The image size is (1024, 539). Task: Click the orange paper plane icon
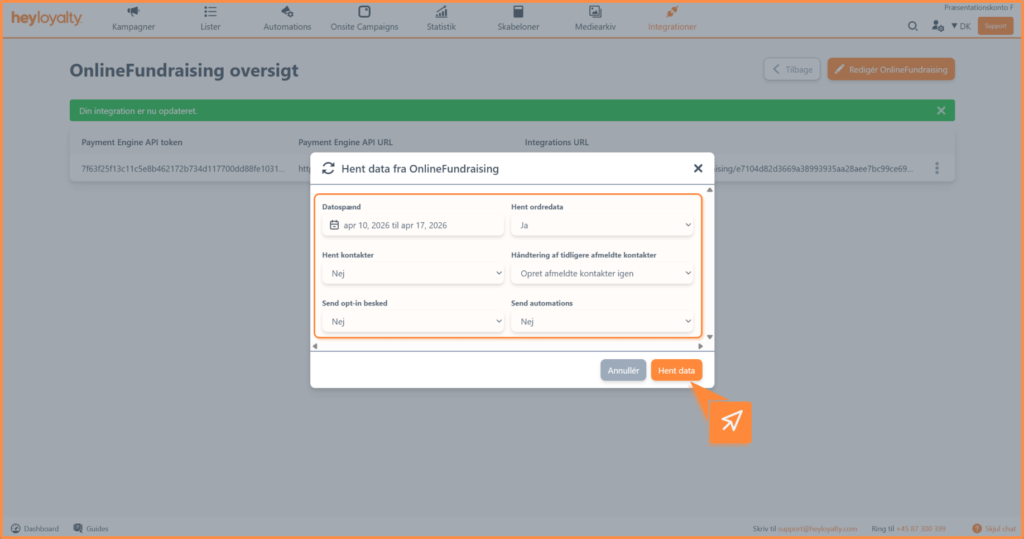[731, 421]
